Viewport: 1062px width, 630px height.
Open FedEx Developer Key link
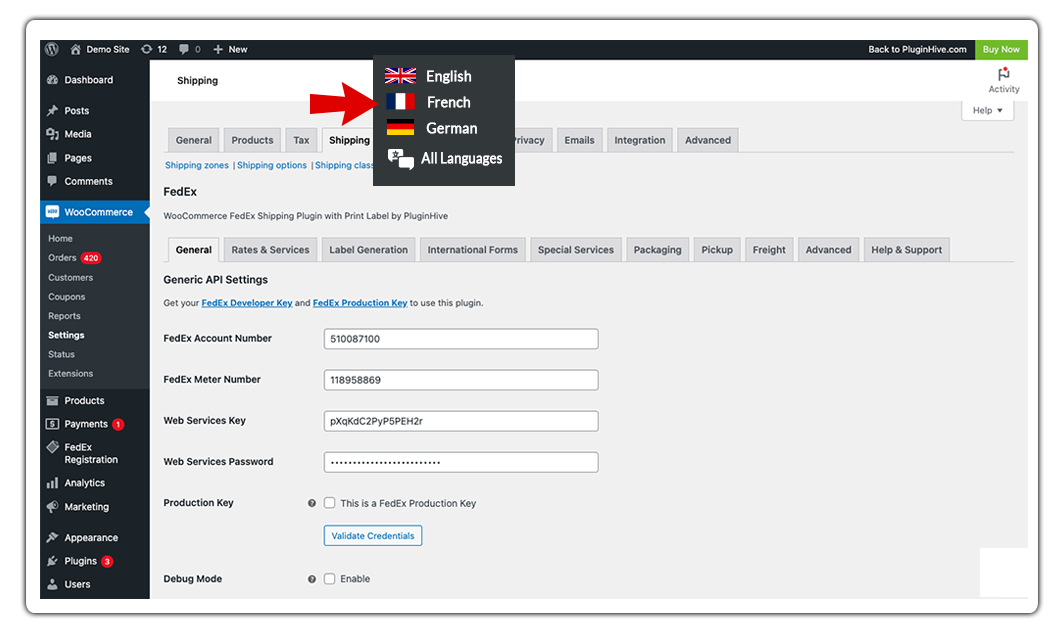pyautogui.click(x=247, y=303)
